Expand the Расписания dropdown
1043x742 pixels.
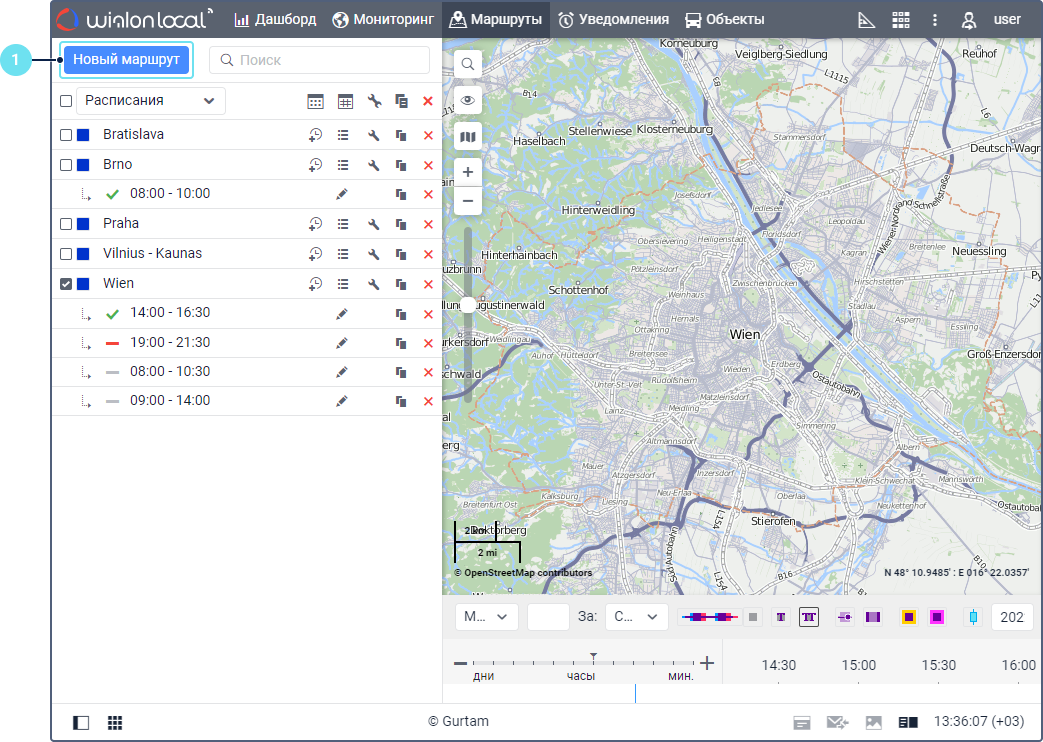coord(151,101)
